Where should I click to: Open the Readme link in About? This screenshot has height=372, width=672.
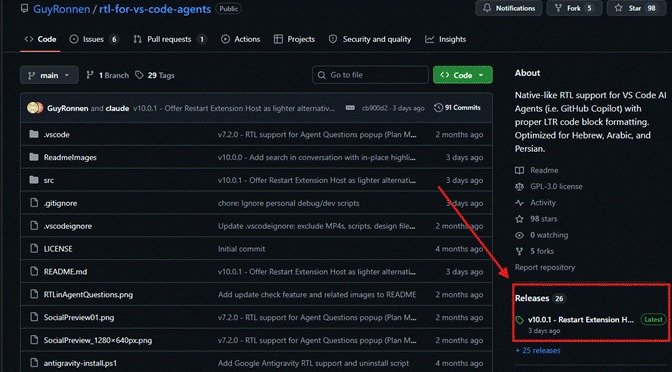click(x=537, y=171)
